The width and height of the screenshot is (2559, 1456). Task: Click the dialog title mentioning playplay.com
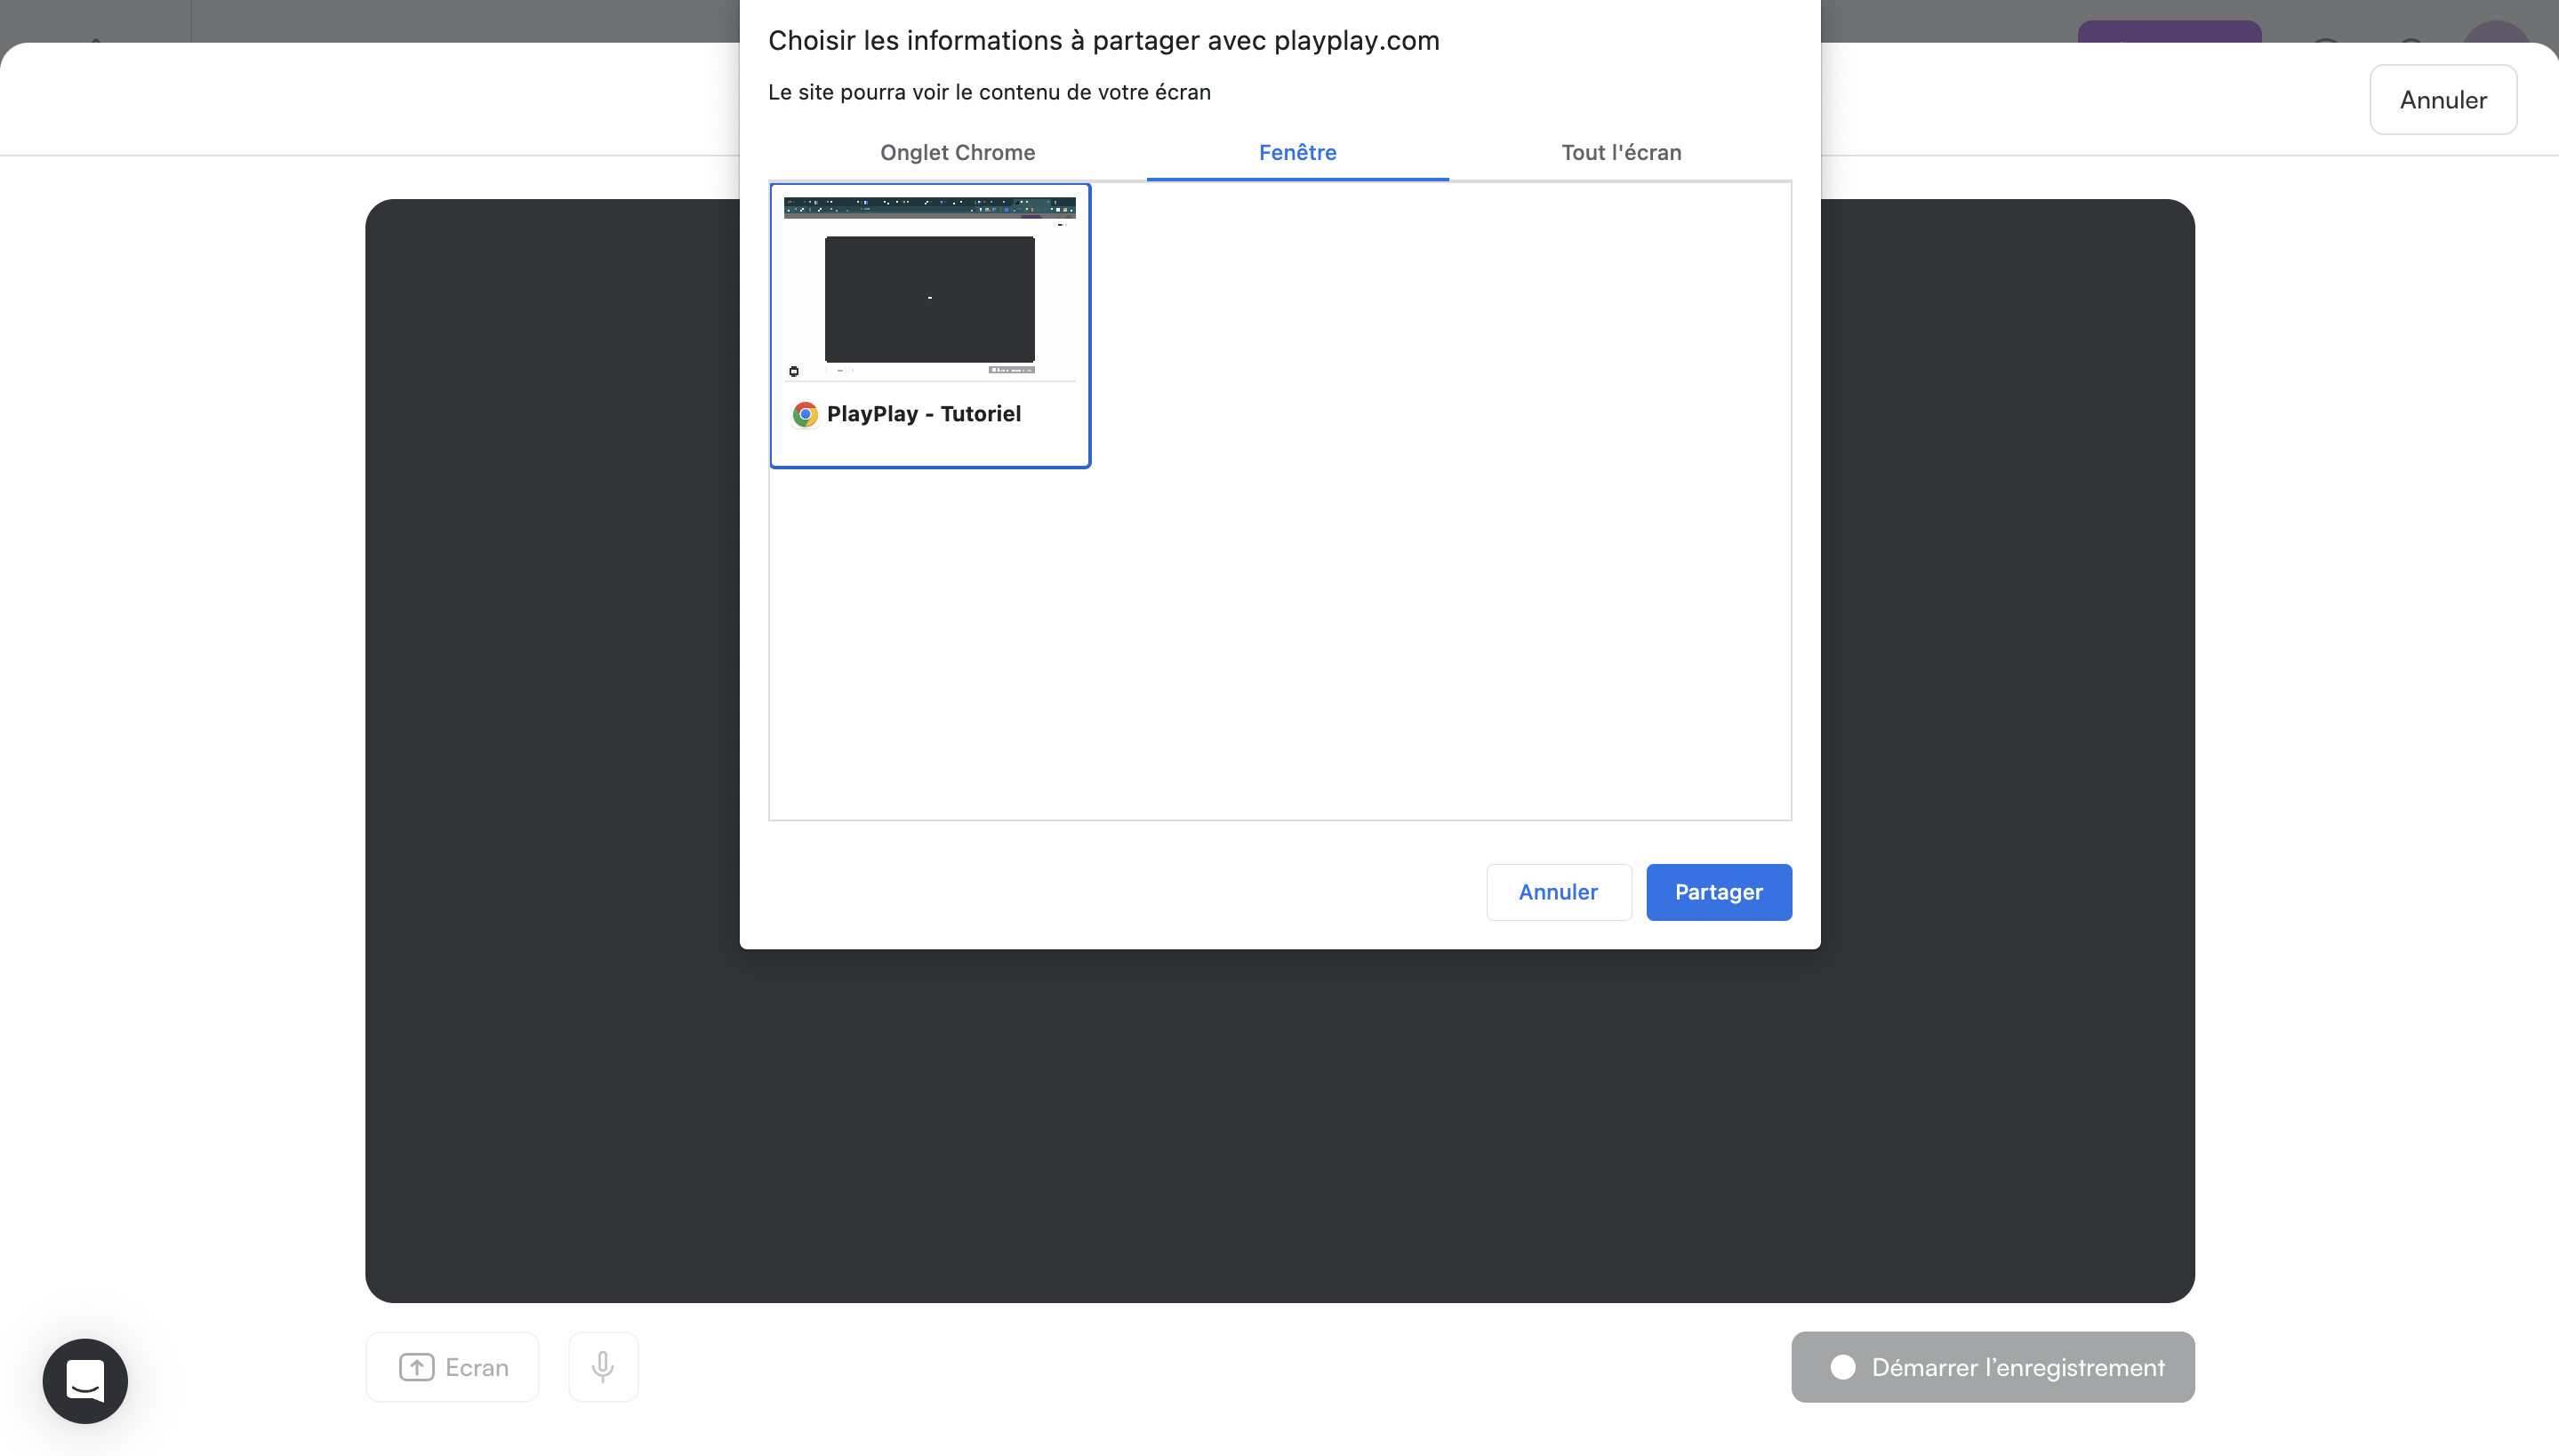tap(1103, 41)
